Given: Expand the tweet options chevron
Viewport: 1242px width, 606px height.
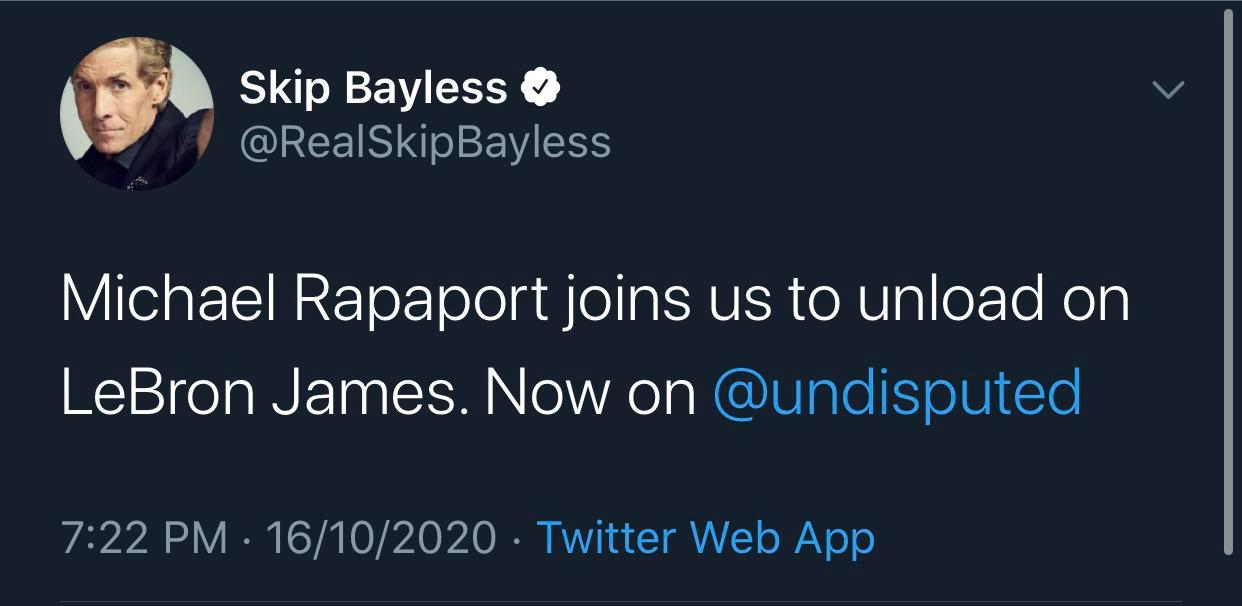Looking at the screenshot, I should pyautogui.click(x=1168, y=90).
